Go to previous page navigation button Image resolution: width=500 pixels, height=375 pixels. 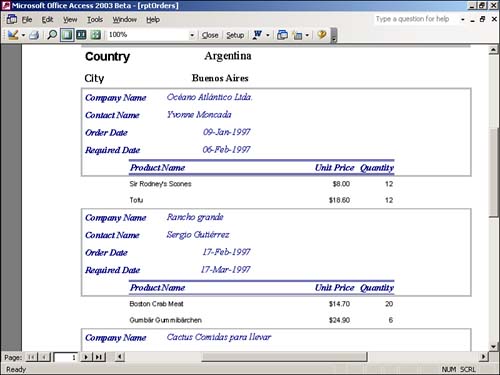click(44, 357)
